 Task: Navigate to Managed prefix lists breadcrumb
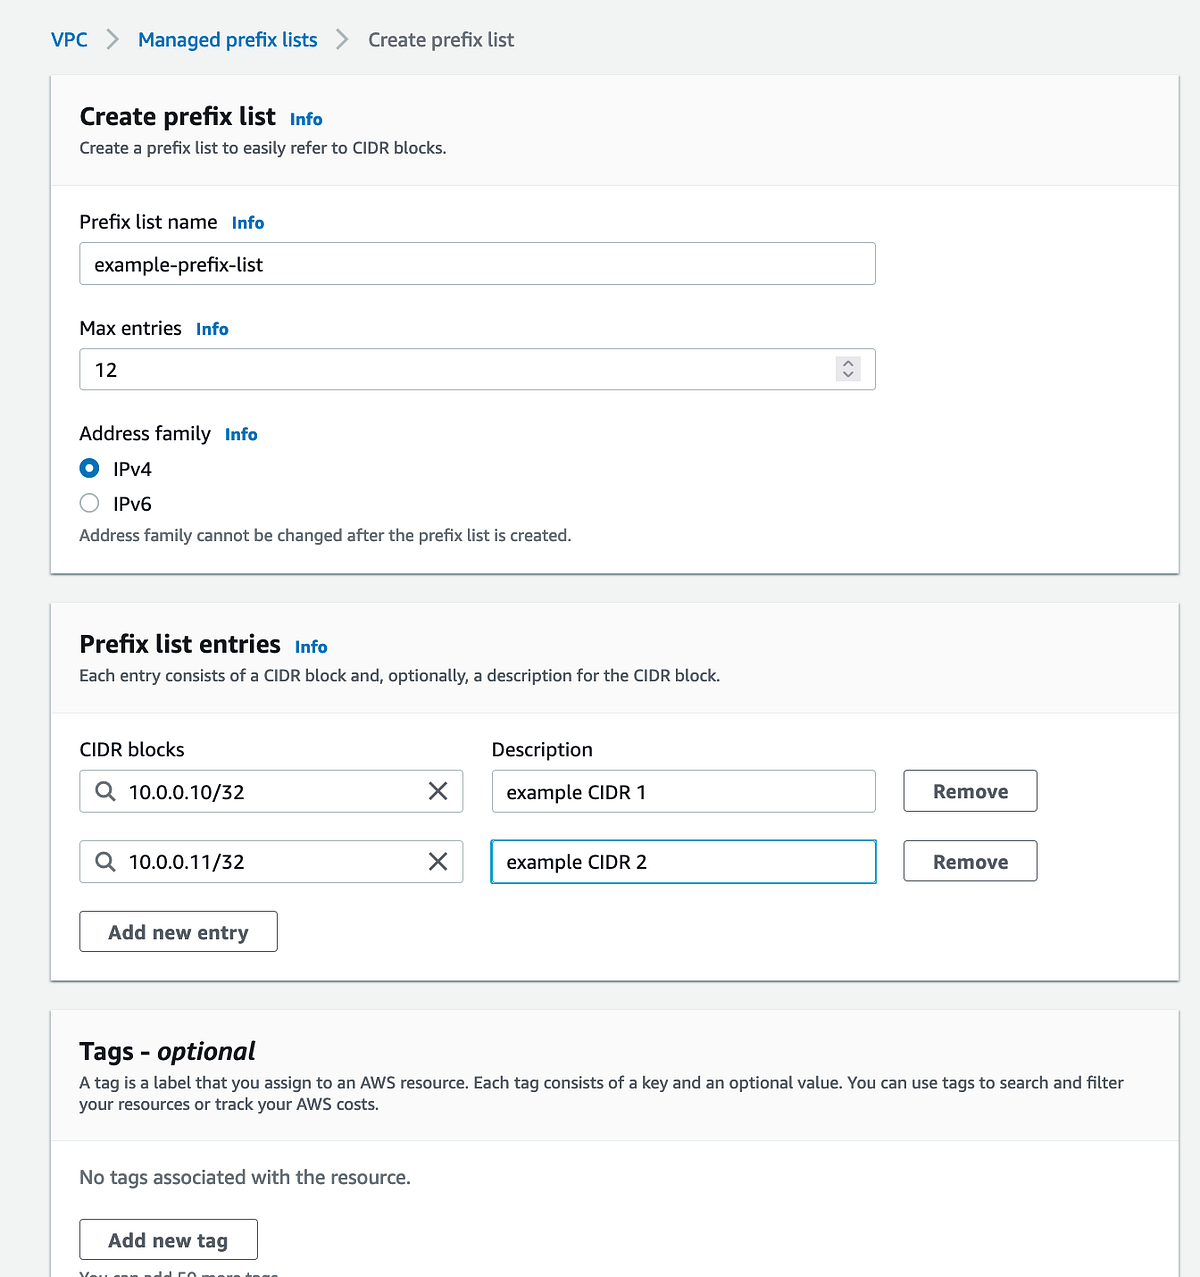click(x=227, y=39)
